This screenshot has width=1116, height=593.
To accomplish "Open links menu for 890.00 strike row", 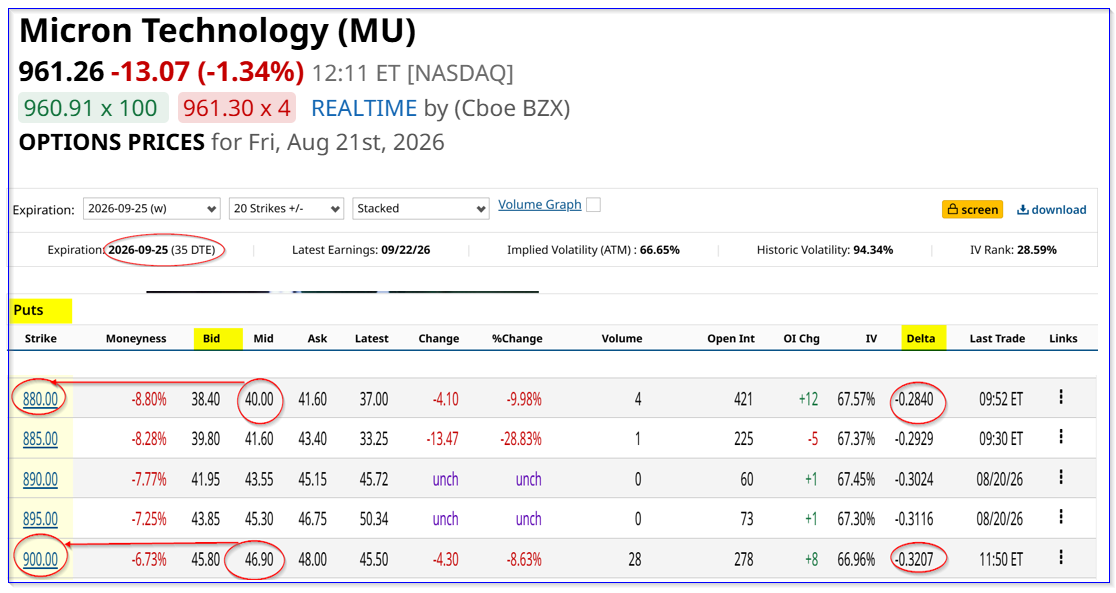I will pos(1060,477).
